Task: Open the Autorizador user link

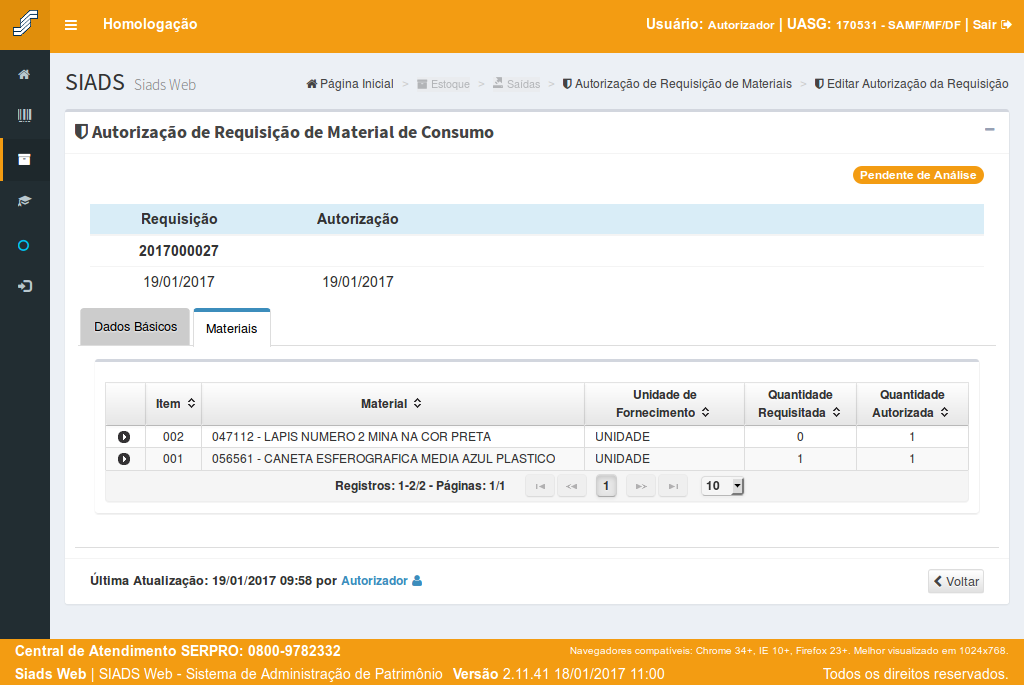Action: pyautogui.click(x=381, y=581)
